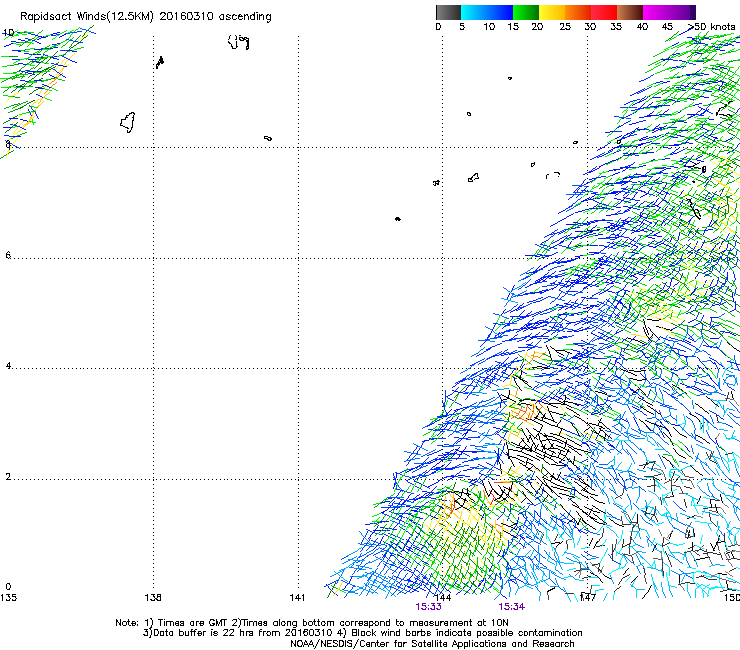Click the large island outline west of 138E

pos(128,122)
